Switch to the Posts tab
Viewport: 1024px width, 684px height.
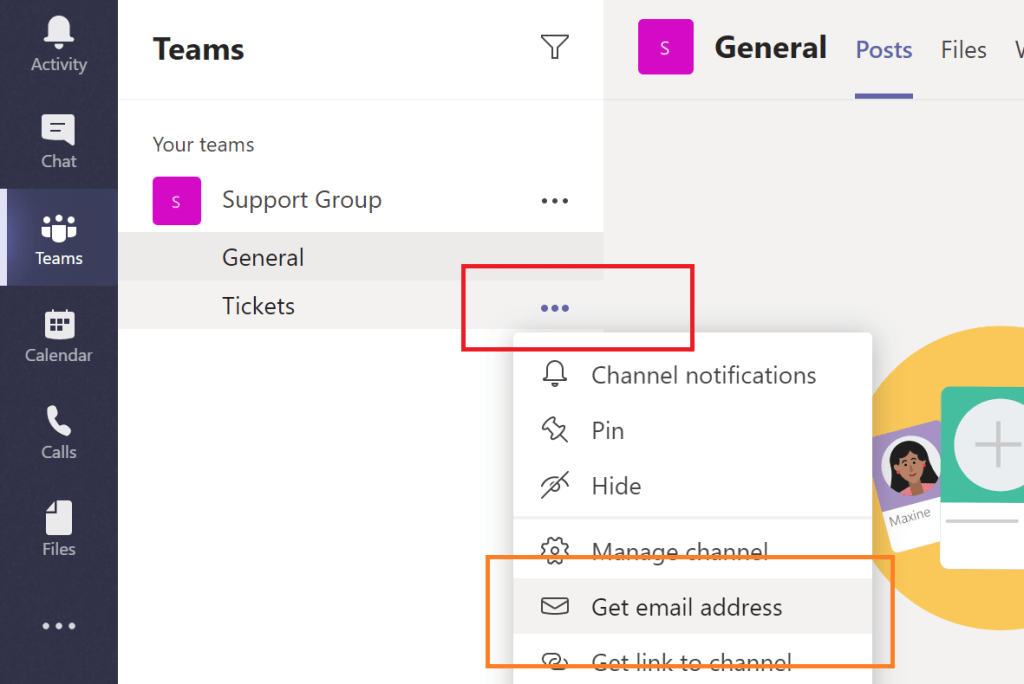(x=884, y=50)
